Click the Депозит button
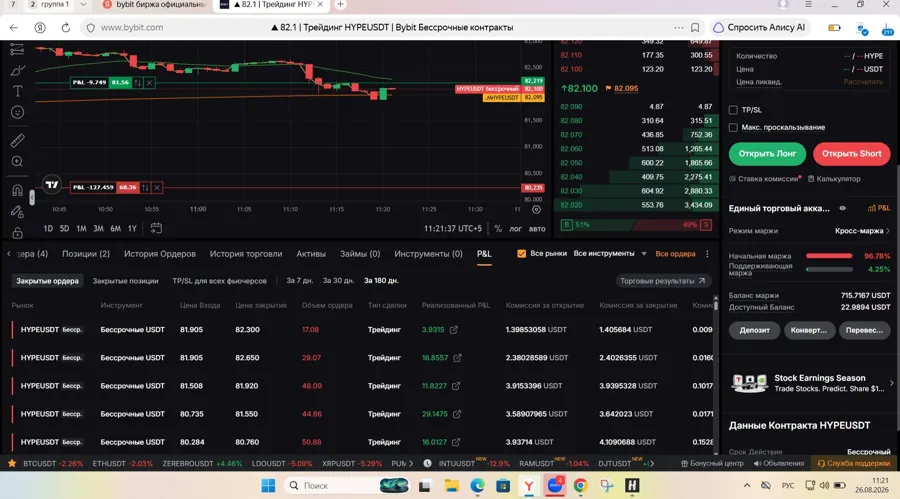 [x=754, y=330]
